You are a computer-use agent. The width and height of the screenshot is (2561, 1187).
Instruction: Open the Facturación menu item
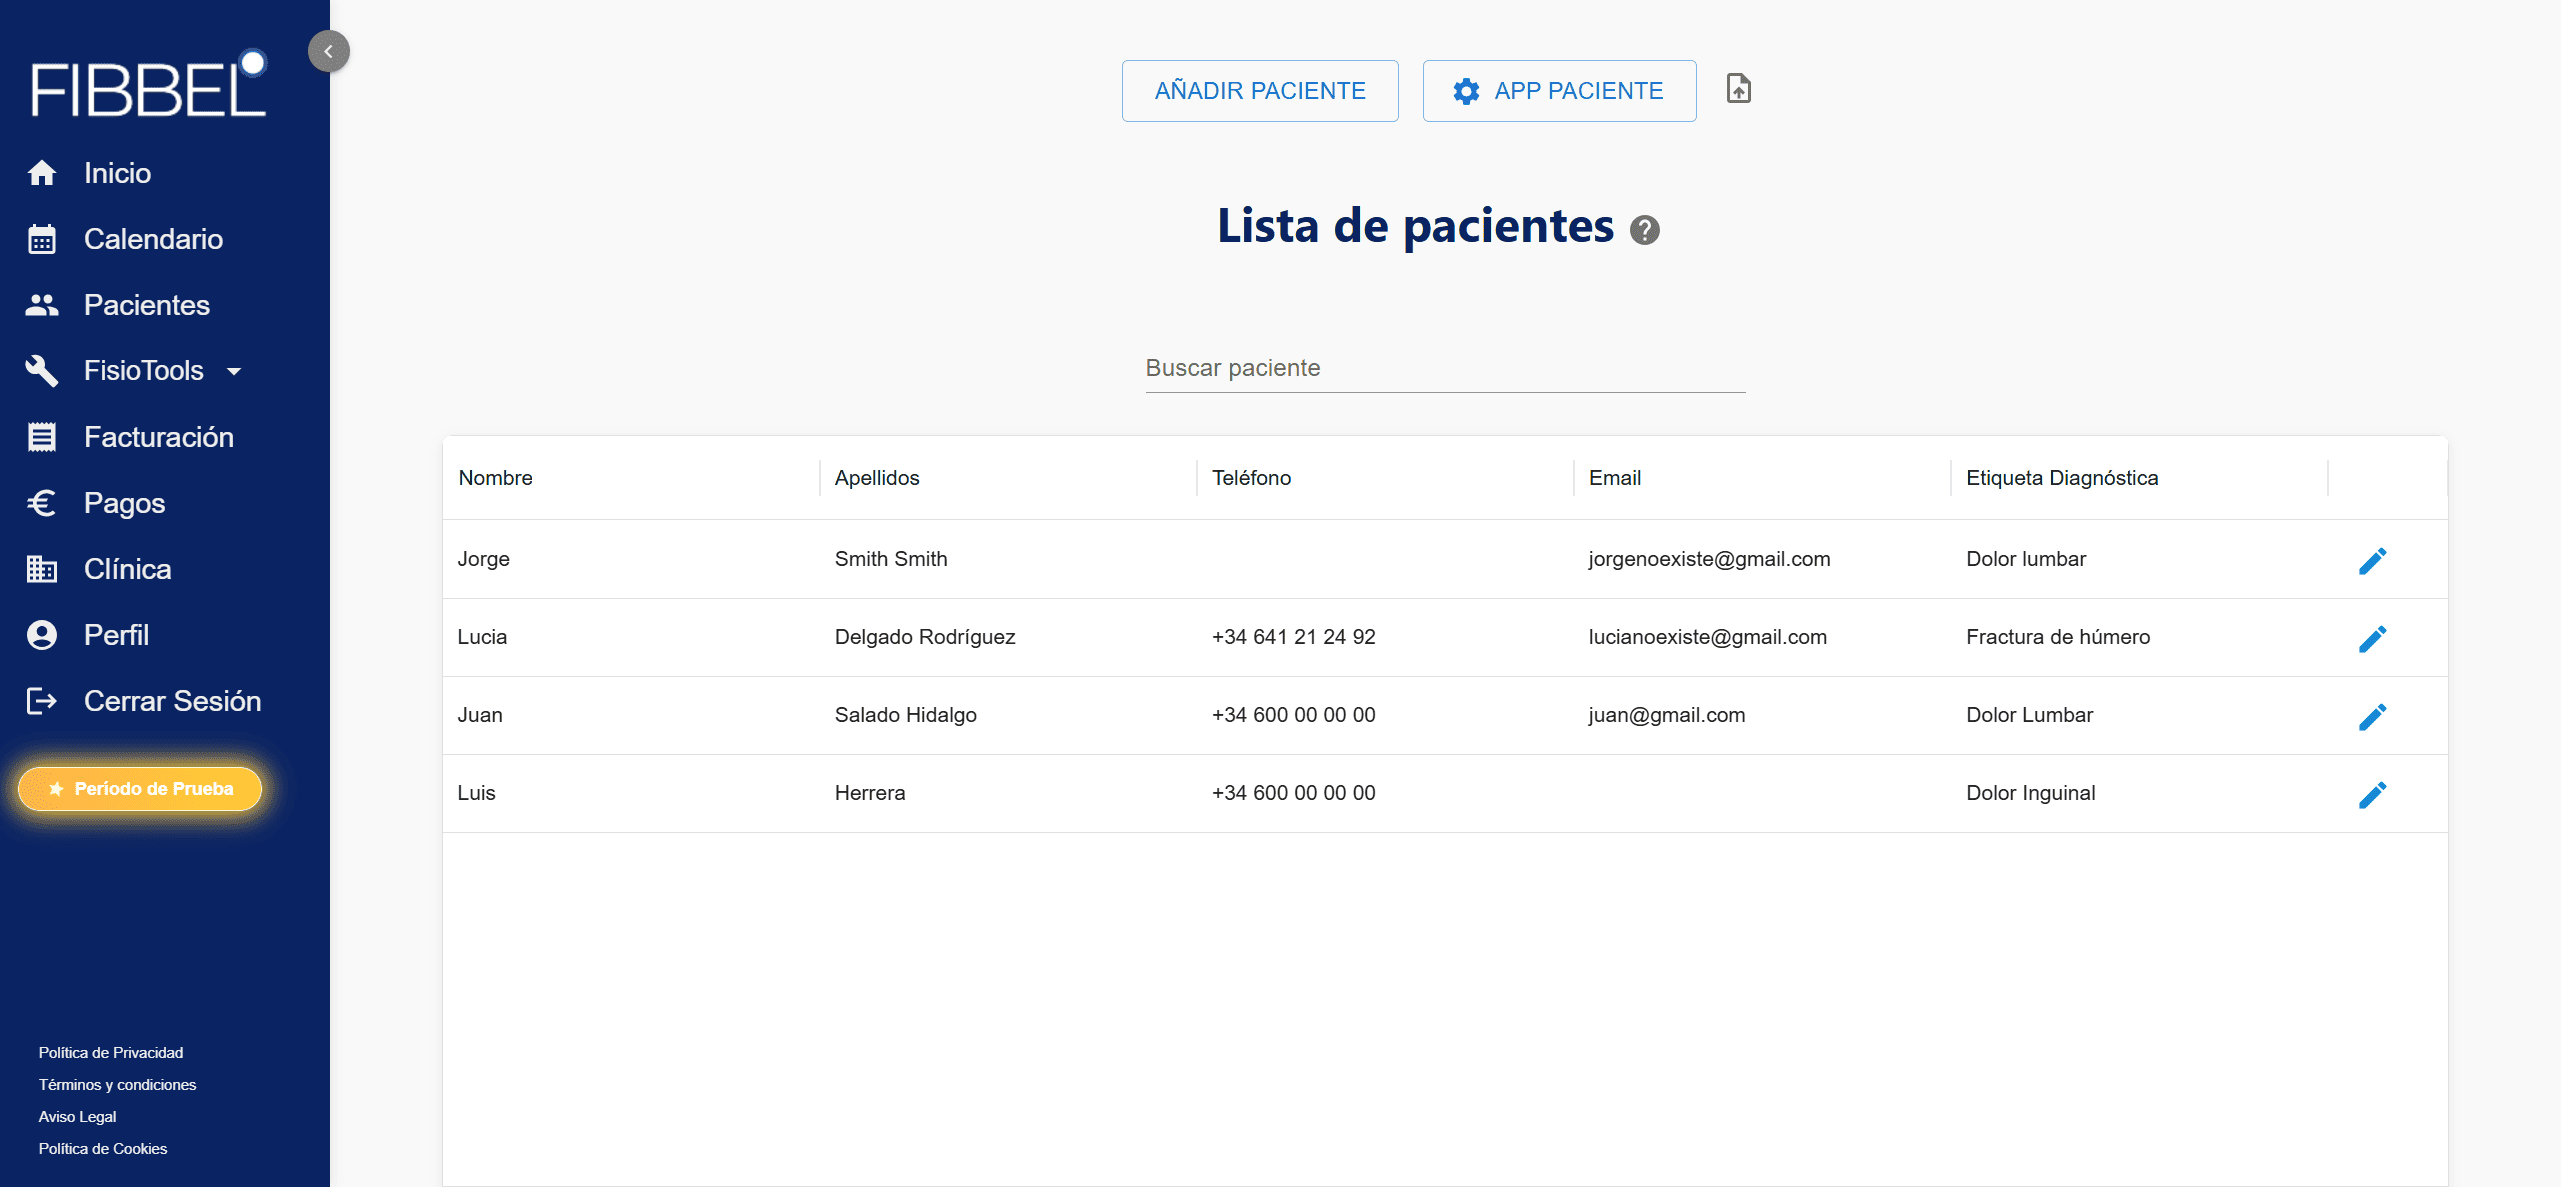pos(158,437)
